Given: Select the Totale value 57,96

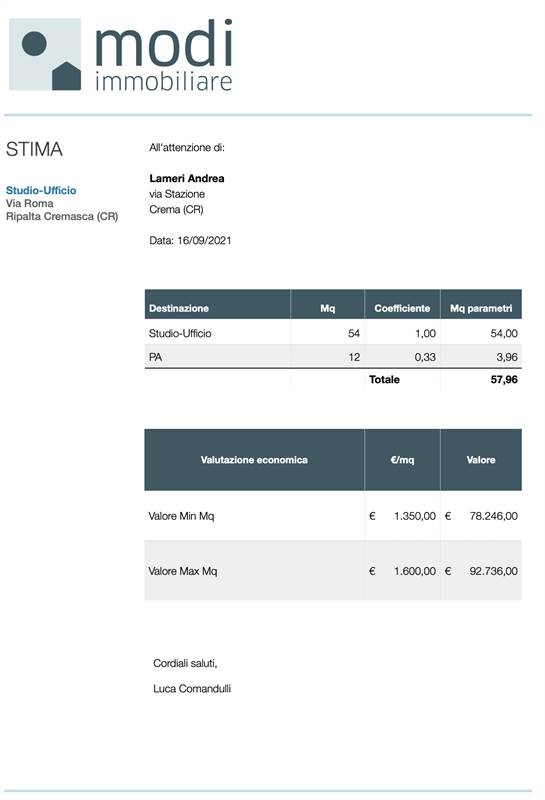Looking at the screenshot, I should (504, 380).
